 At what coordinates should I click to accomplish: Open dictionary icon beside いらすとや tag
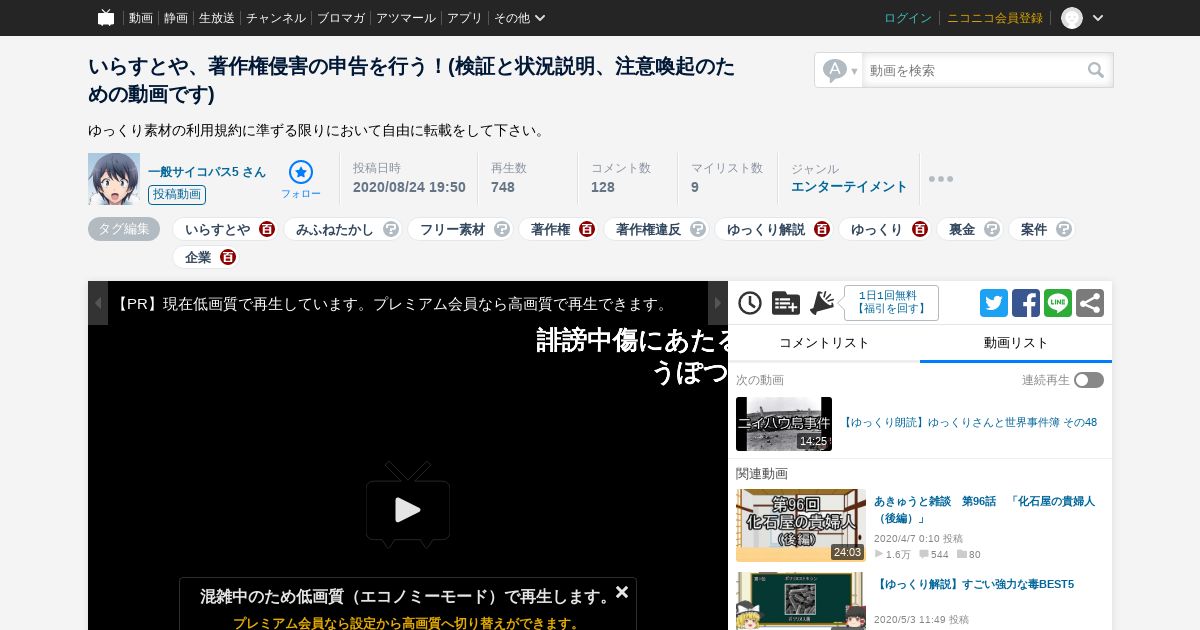pyautogui.click(x=267, y=230)
